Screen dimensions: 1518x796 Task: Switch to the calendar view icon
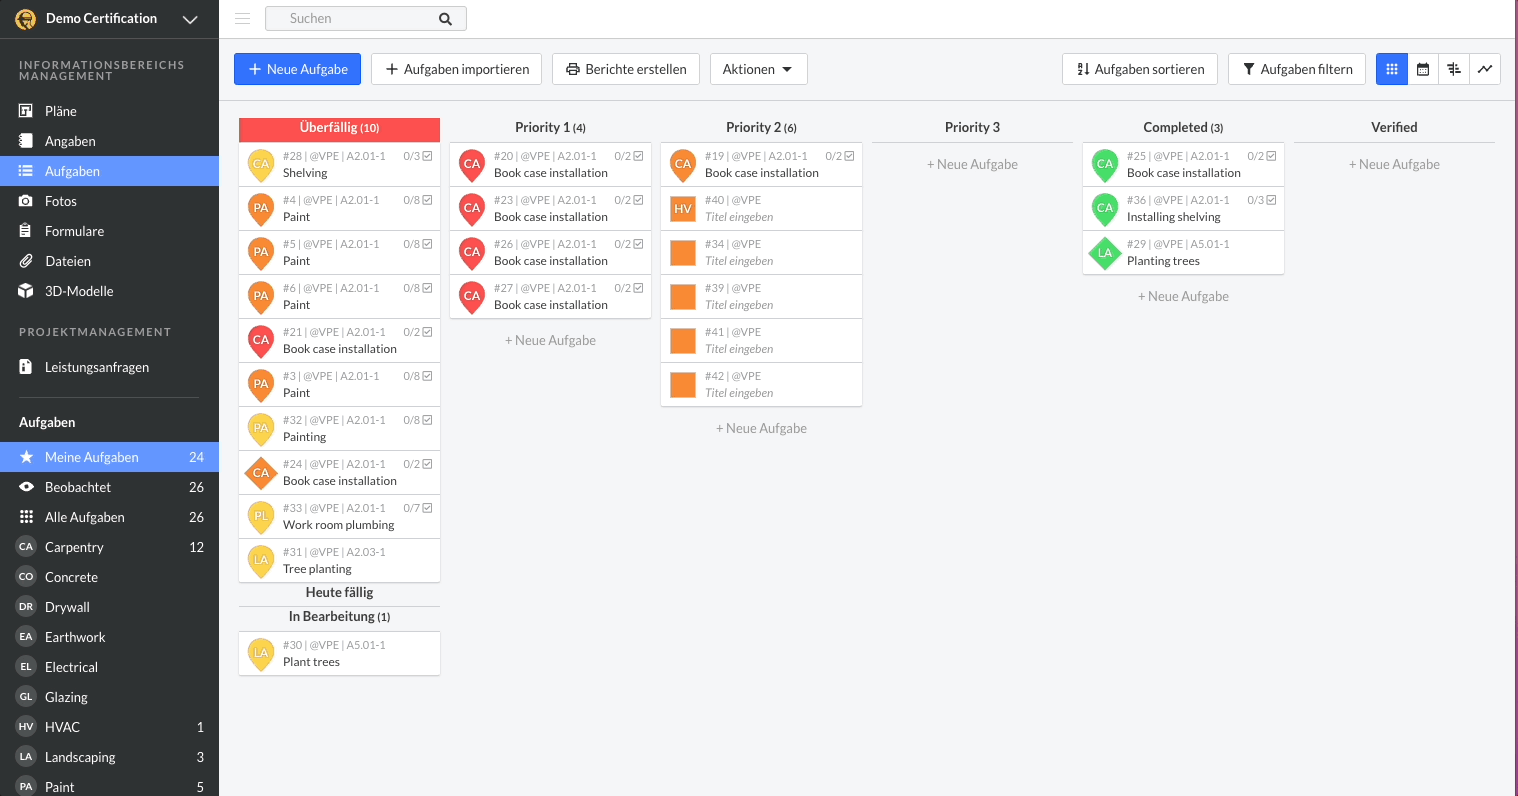point(1423,69)
